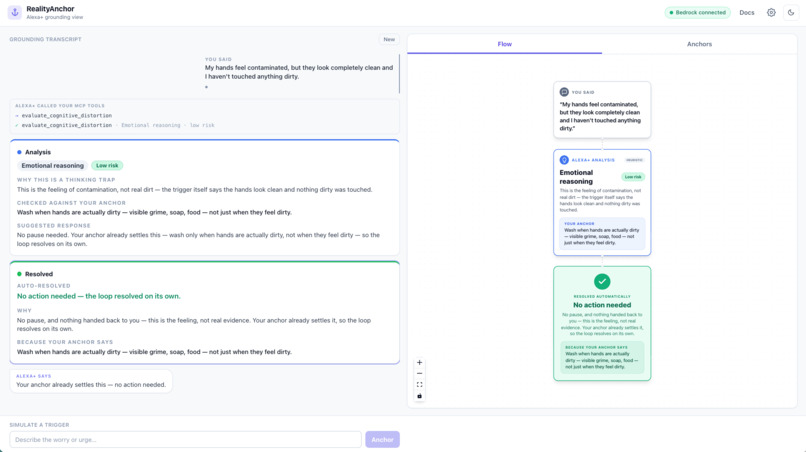
Task: Click 'No action needed — the loop resolved' text
Action: click(x=99, y=296)
